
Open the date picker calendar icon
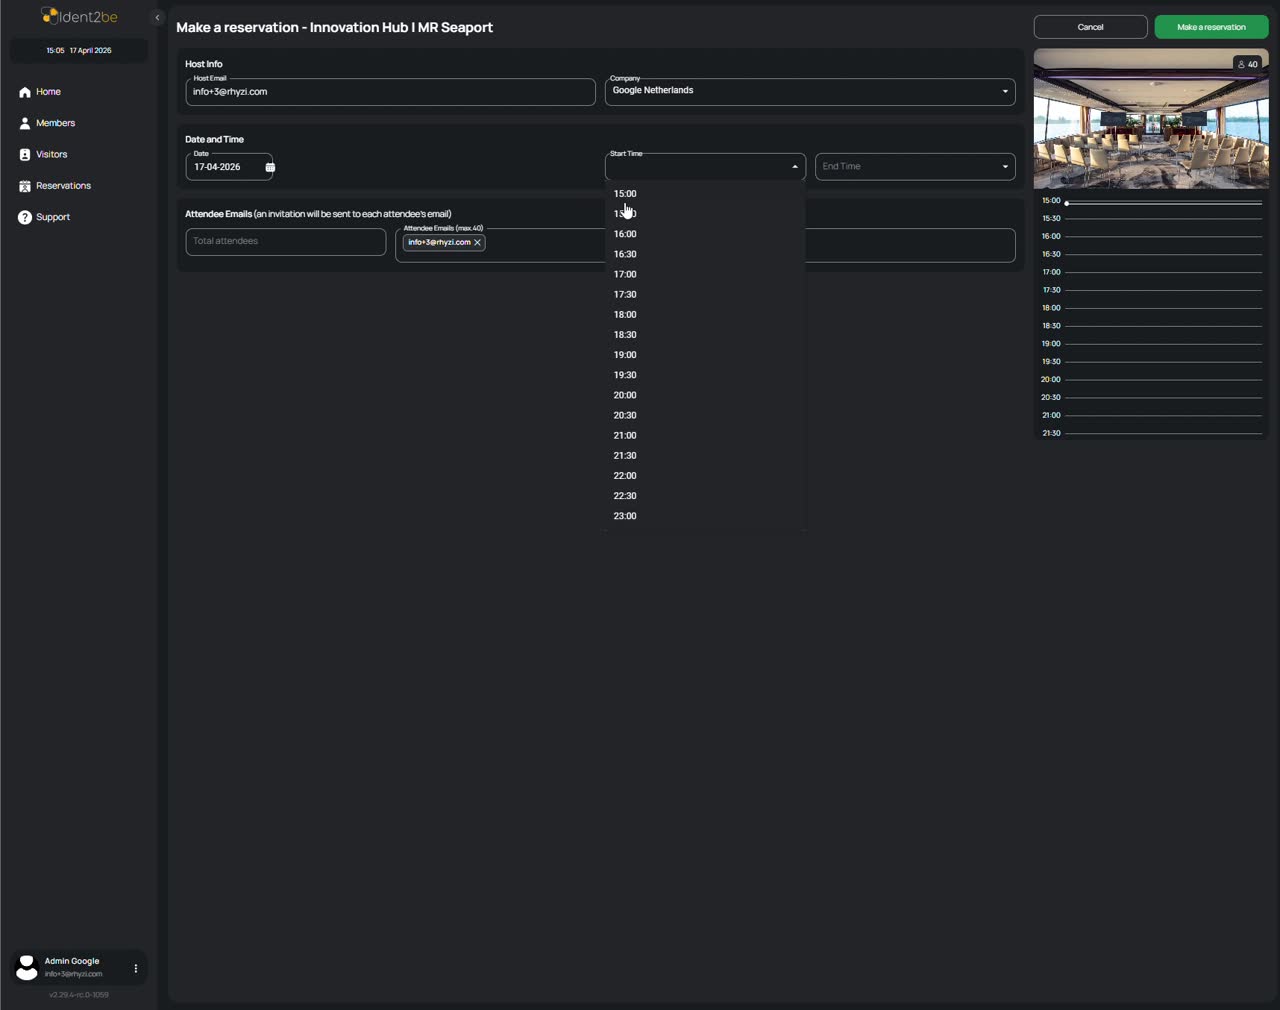[x=270, y=167]
